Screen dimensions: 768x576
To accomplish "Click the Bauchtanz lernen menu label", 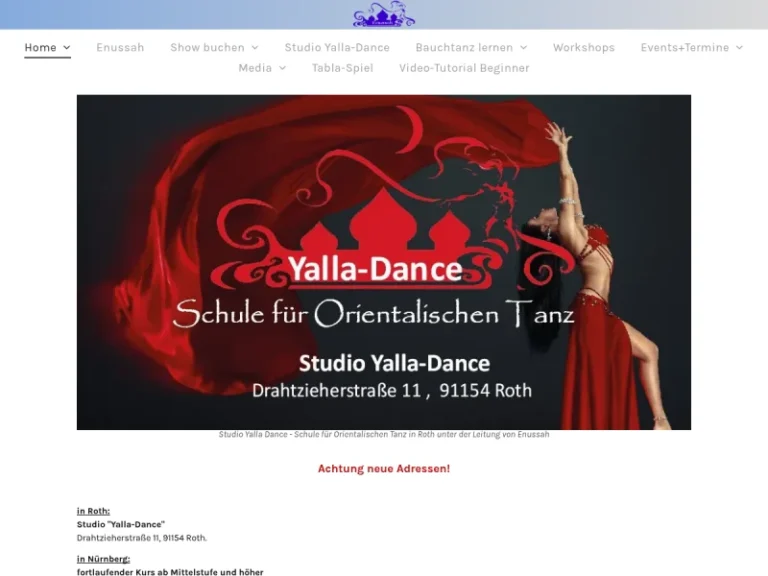I will pyautogui.click(x=464, y=48).
